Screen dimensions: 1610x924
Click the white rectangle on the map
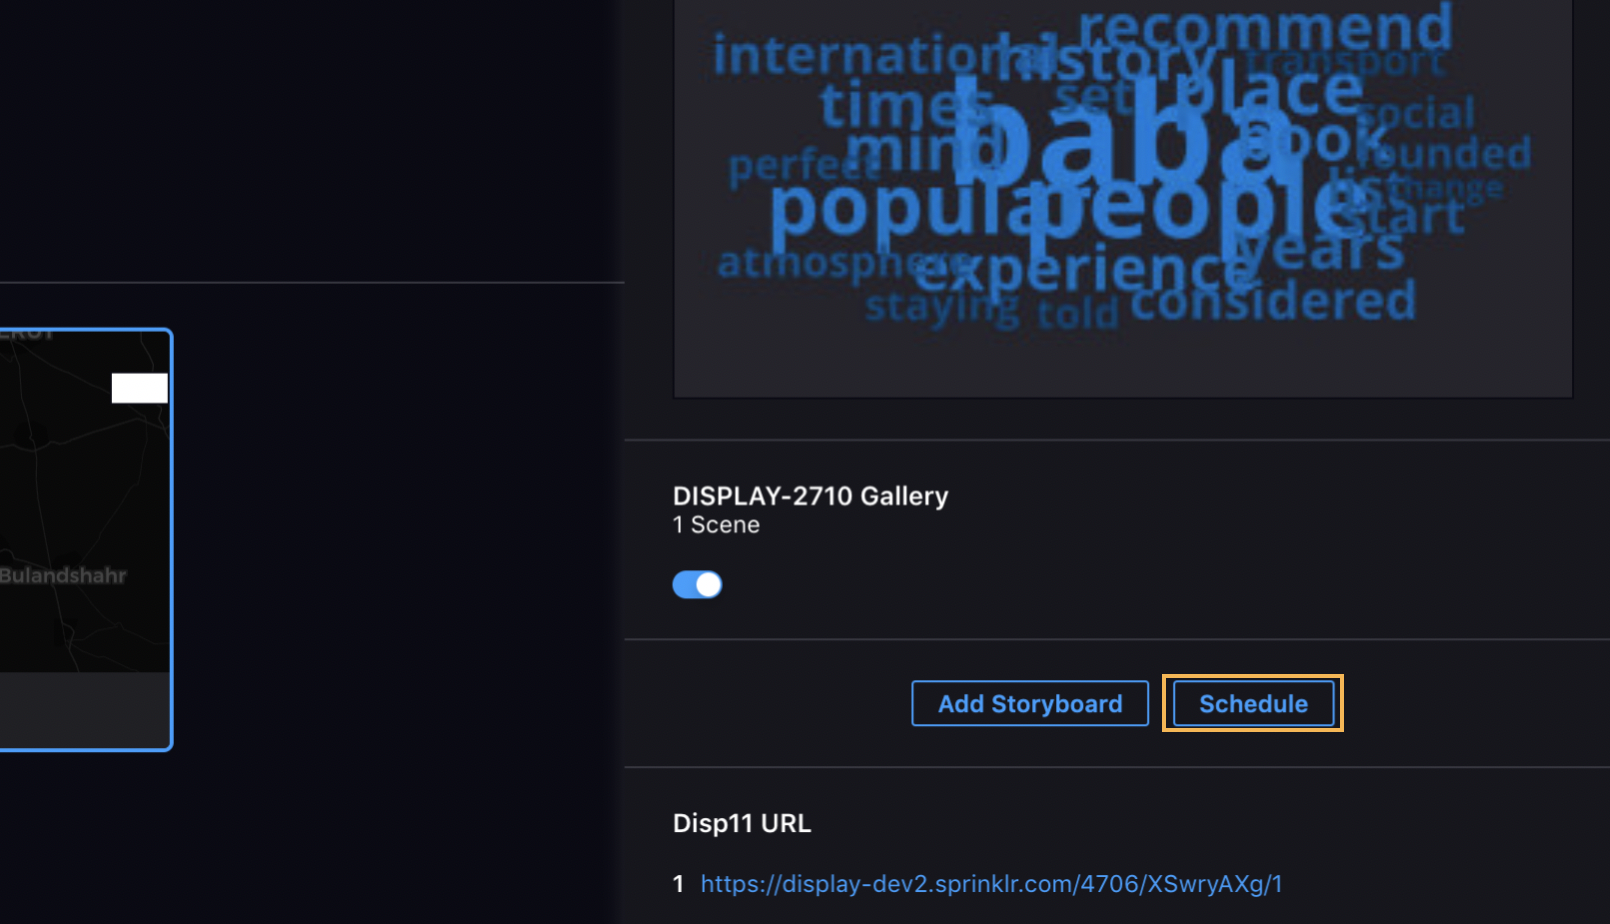click(139, 388)
